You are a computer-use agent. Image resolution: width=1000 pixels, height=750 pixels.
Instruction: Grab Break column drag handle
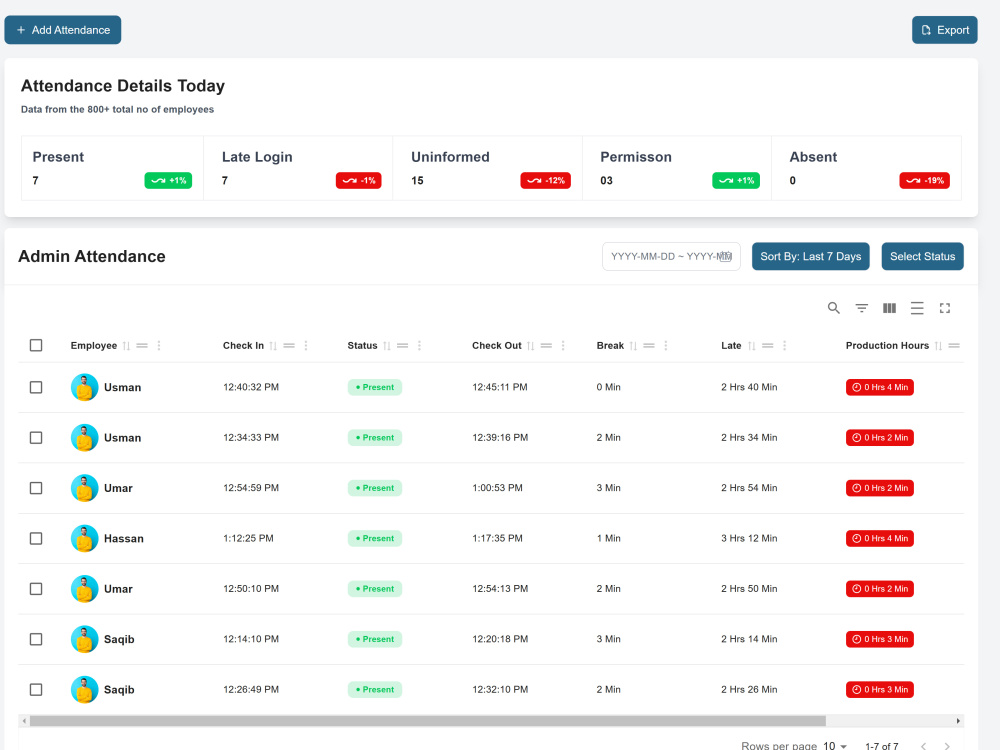[649, 346]
